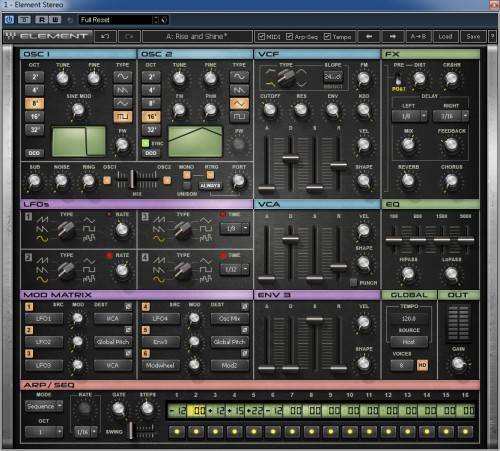This screenshot has width=500, height=451.
Task: Load next preset with right arrow
Action: pos(393,36)
